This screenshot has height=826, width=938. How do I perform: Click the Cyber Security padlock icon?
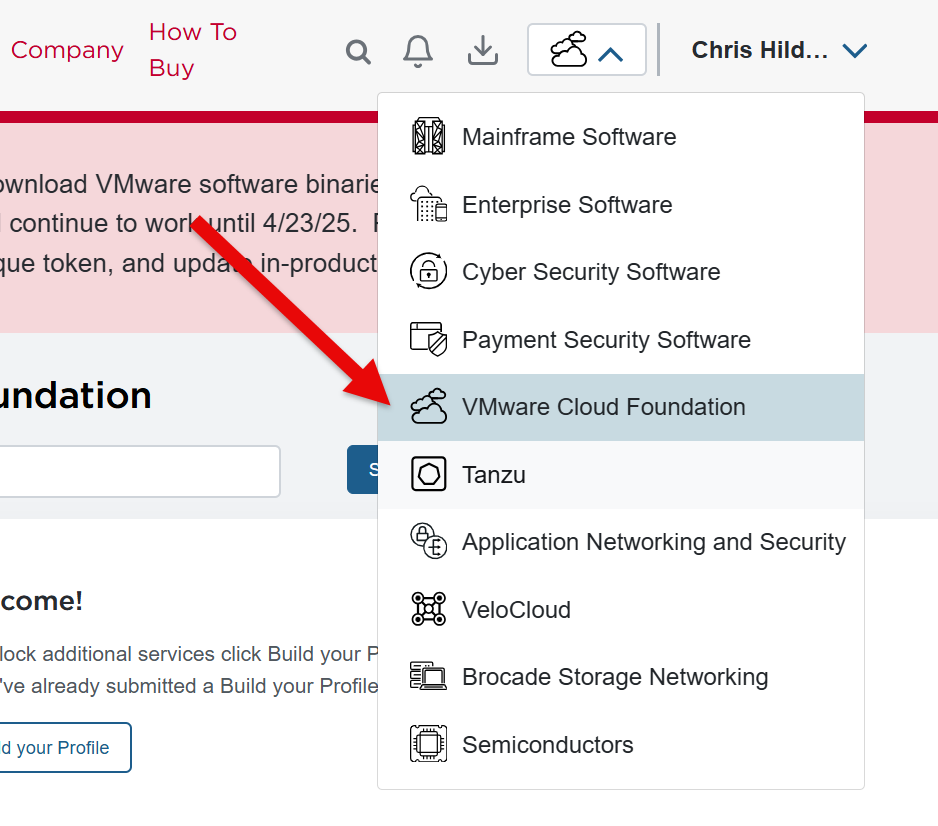point(429,272)
